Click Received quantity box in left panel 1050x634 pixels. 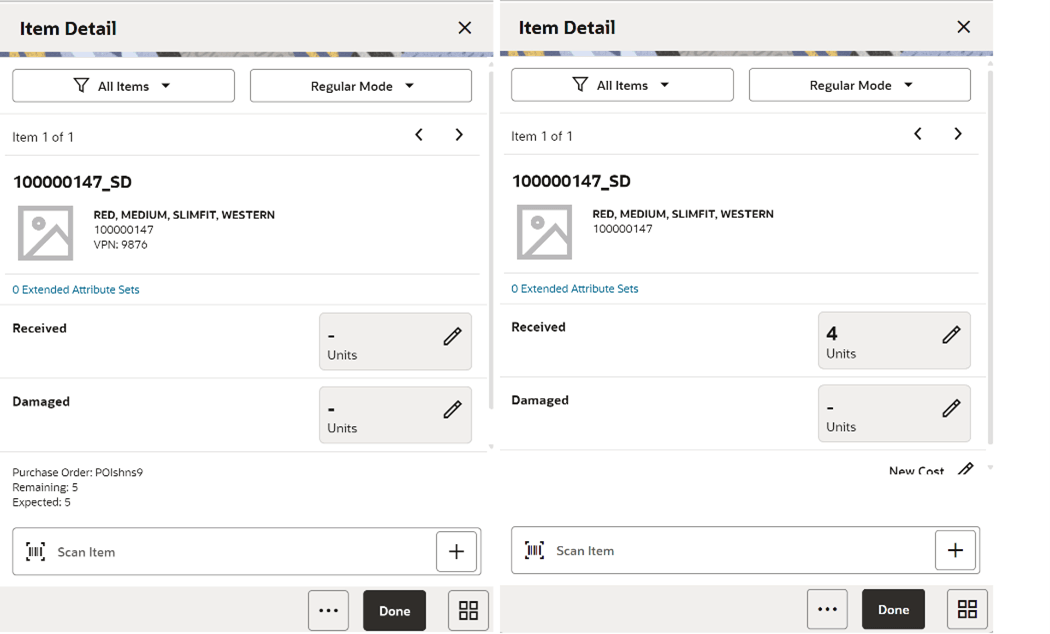pyautogui.click(x=395, y=341)
